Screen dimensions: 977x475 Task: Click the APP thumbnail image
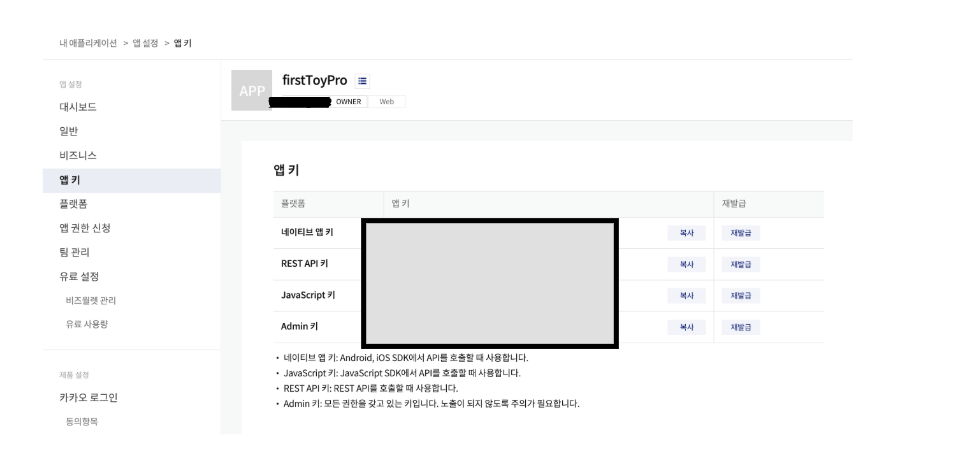[x=252, y=90]
